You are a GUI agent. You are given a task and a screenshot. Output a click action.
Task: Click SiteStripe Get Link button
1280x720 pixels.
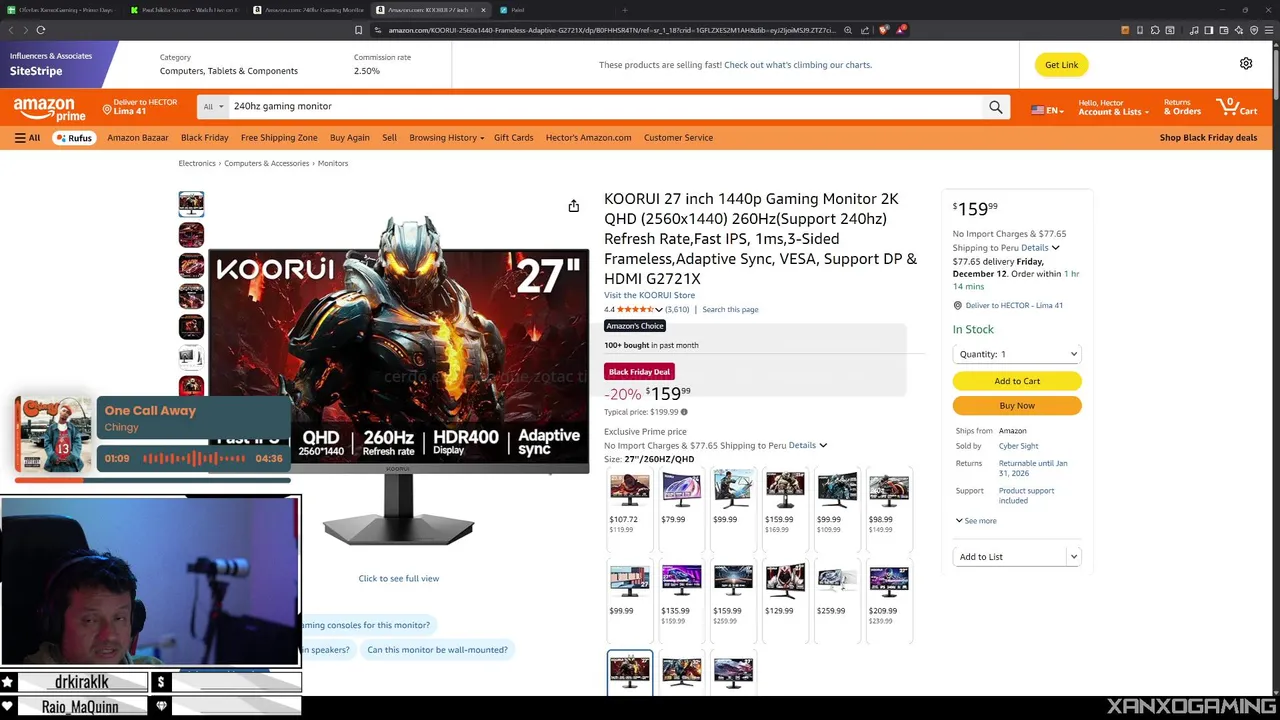[x=1061, y=65]
